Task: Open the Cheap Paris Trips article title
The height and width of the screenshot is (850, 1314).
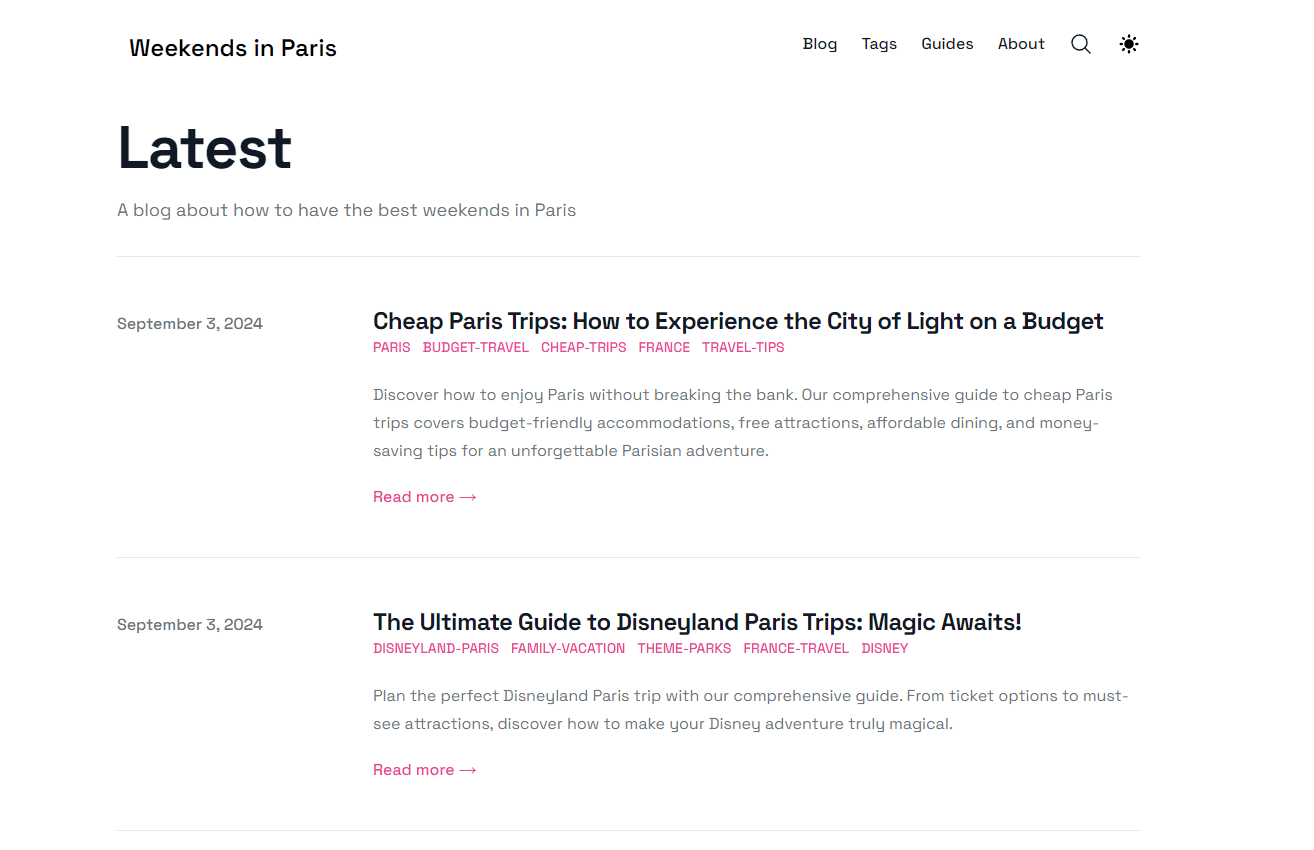Action: click(x=737, y=321)
